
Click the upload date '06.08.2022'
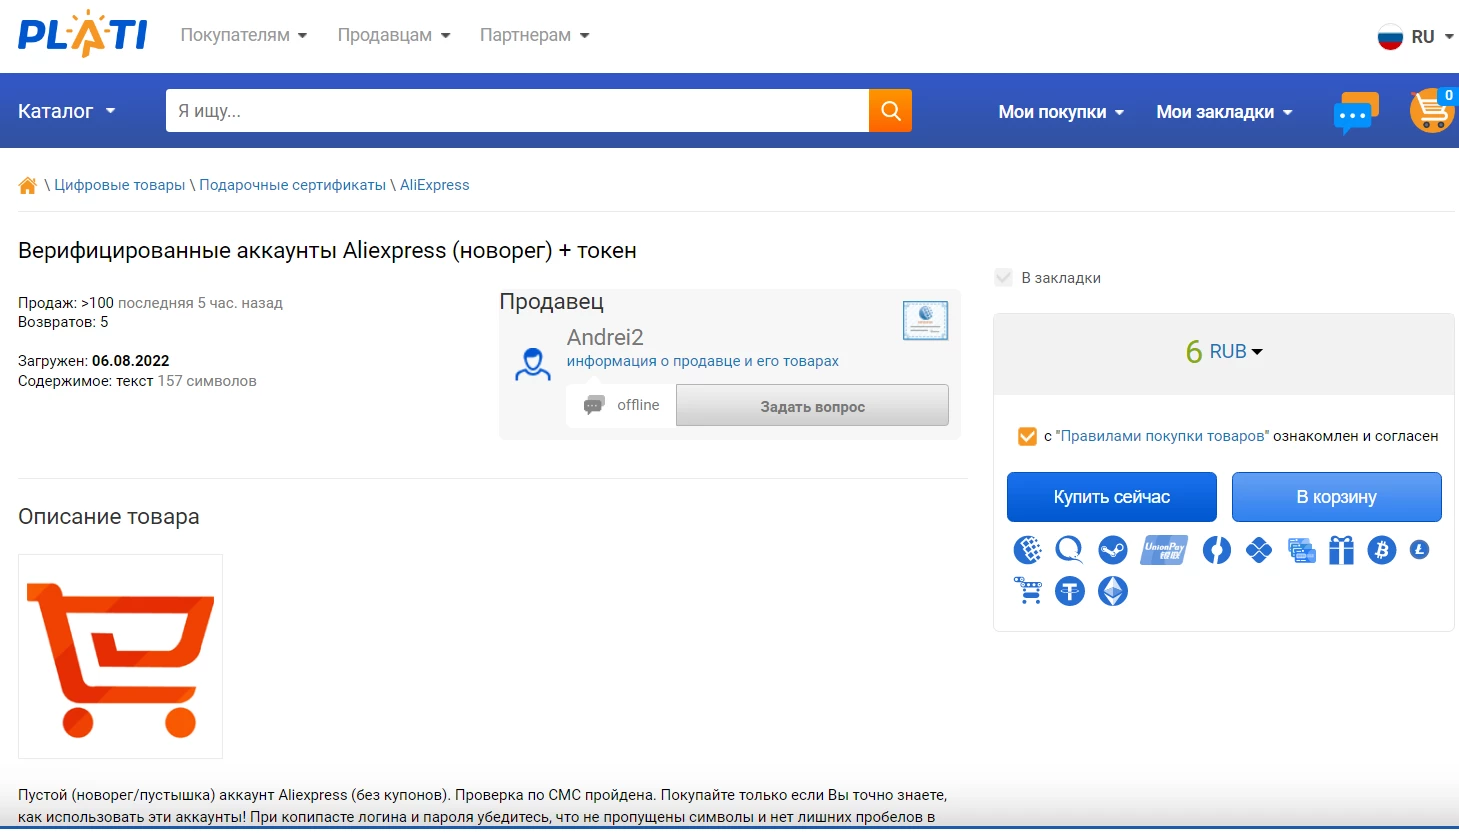coord(131,361)
